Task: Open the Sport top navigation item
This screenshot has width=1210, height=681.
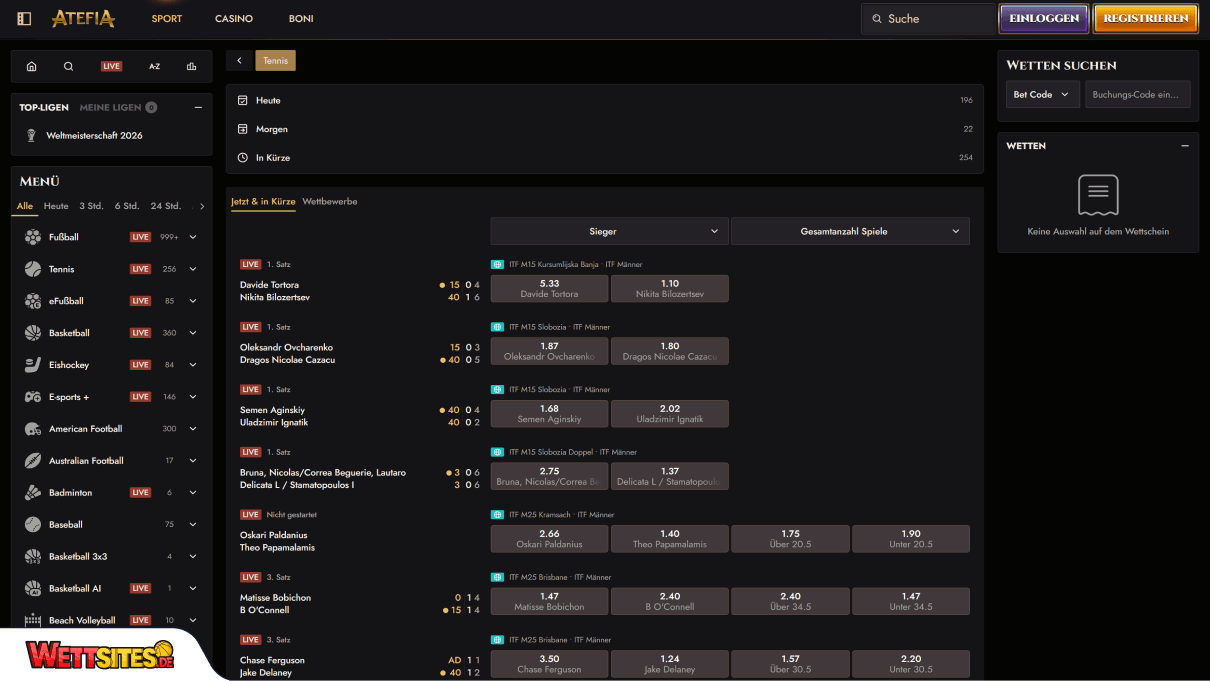Action: pos(167,19)
